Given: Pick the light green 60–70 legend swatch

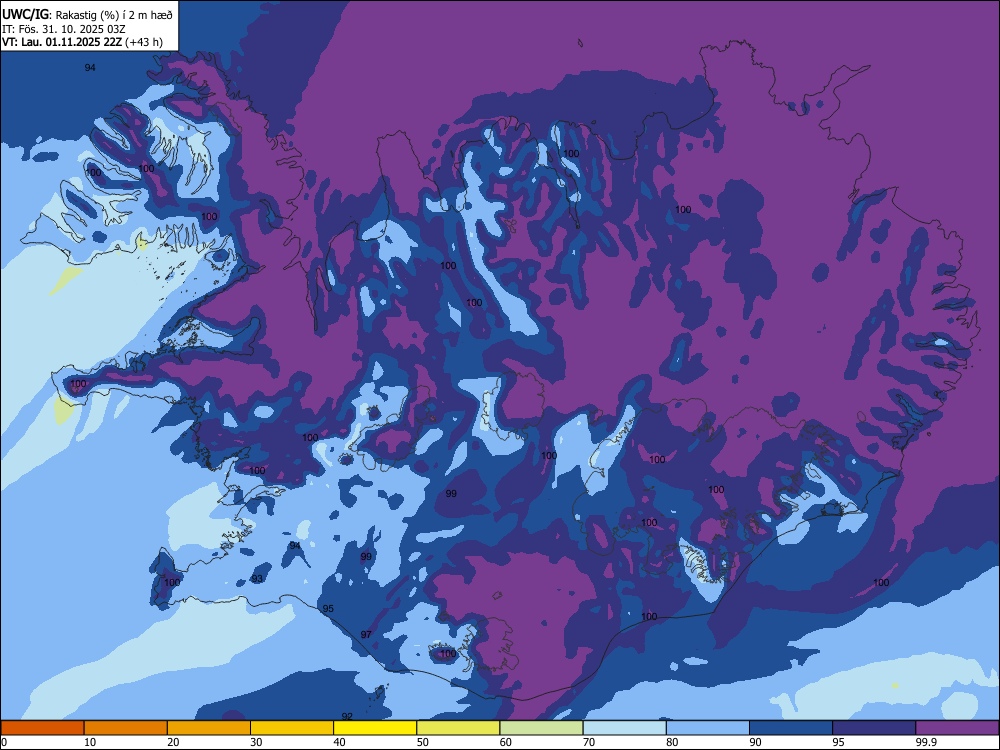Looking at the screenshot, I should point(541,728).
